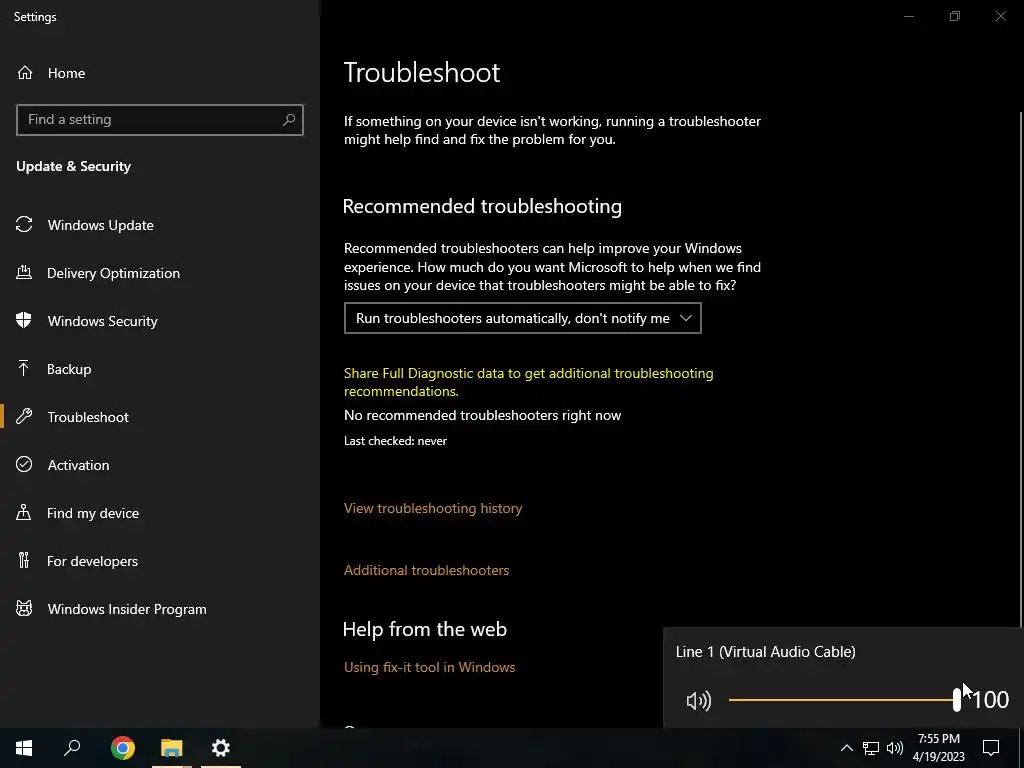Launch Google Chrome from the taskbar
This screenshot has height=768, width=1024.
coord(123,748)
